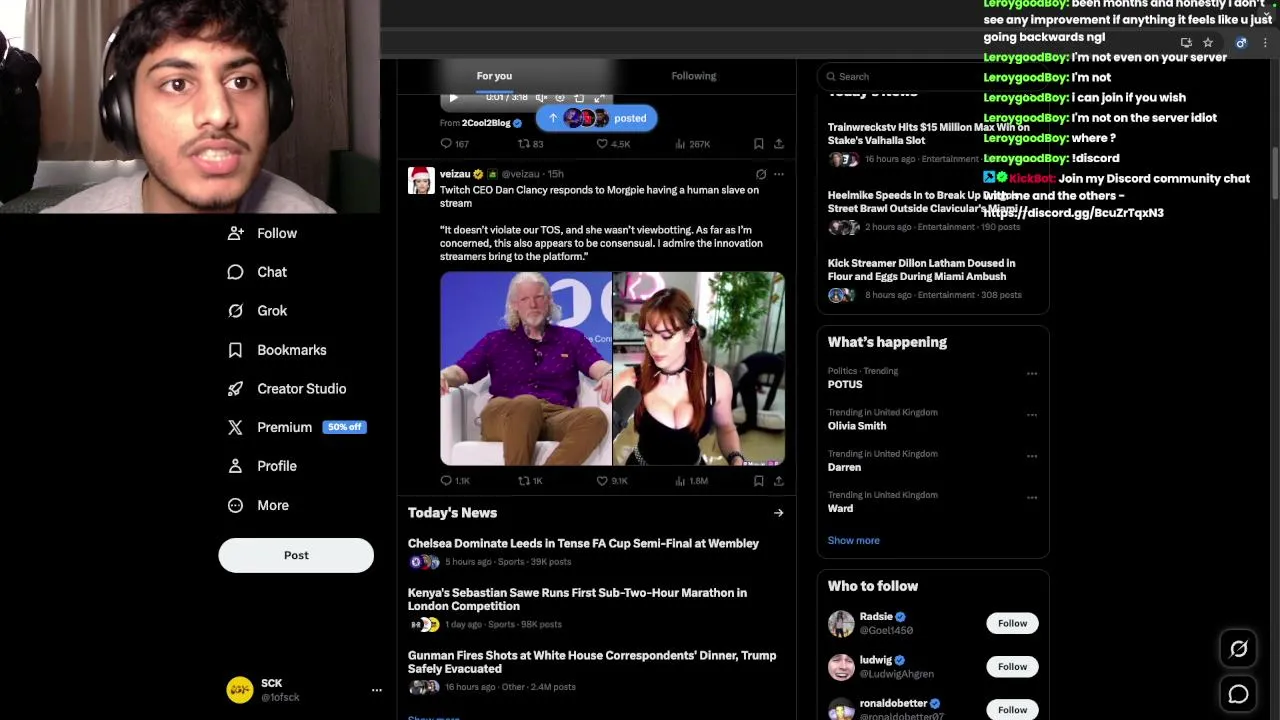
Task: Open the More menu in the sidebar
Action: pyautogui.click(x=258, y=505)
